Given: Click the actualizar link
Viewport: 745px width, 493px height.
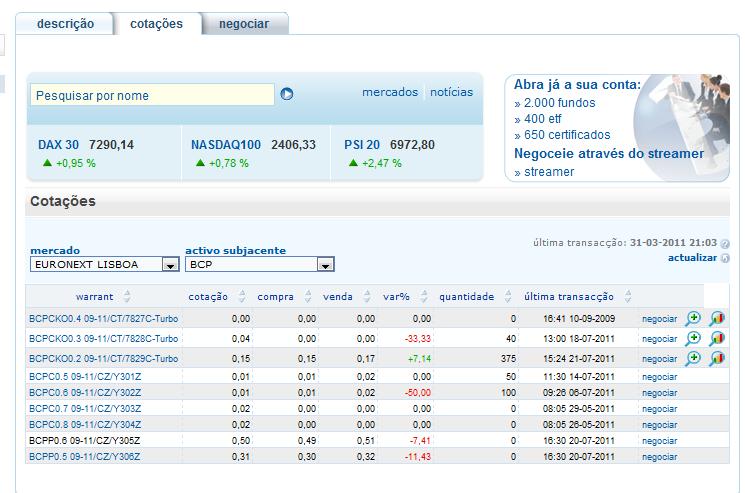Looking at the screenshot, I should coord(692,258).
